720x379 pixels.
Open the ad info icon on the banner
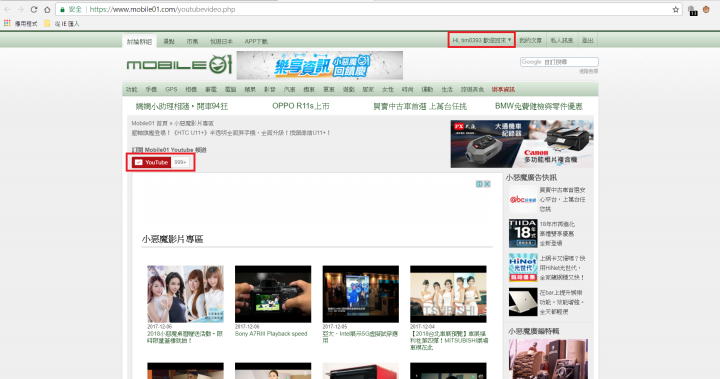click(x=479, y=184)
